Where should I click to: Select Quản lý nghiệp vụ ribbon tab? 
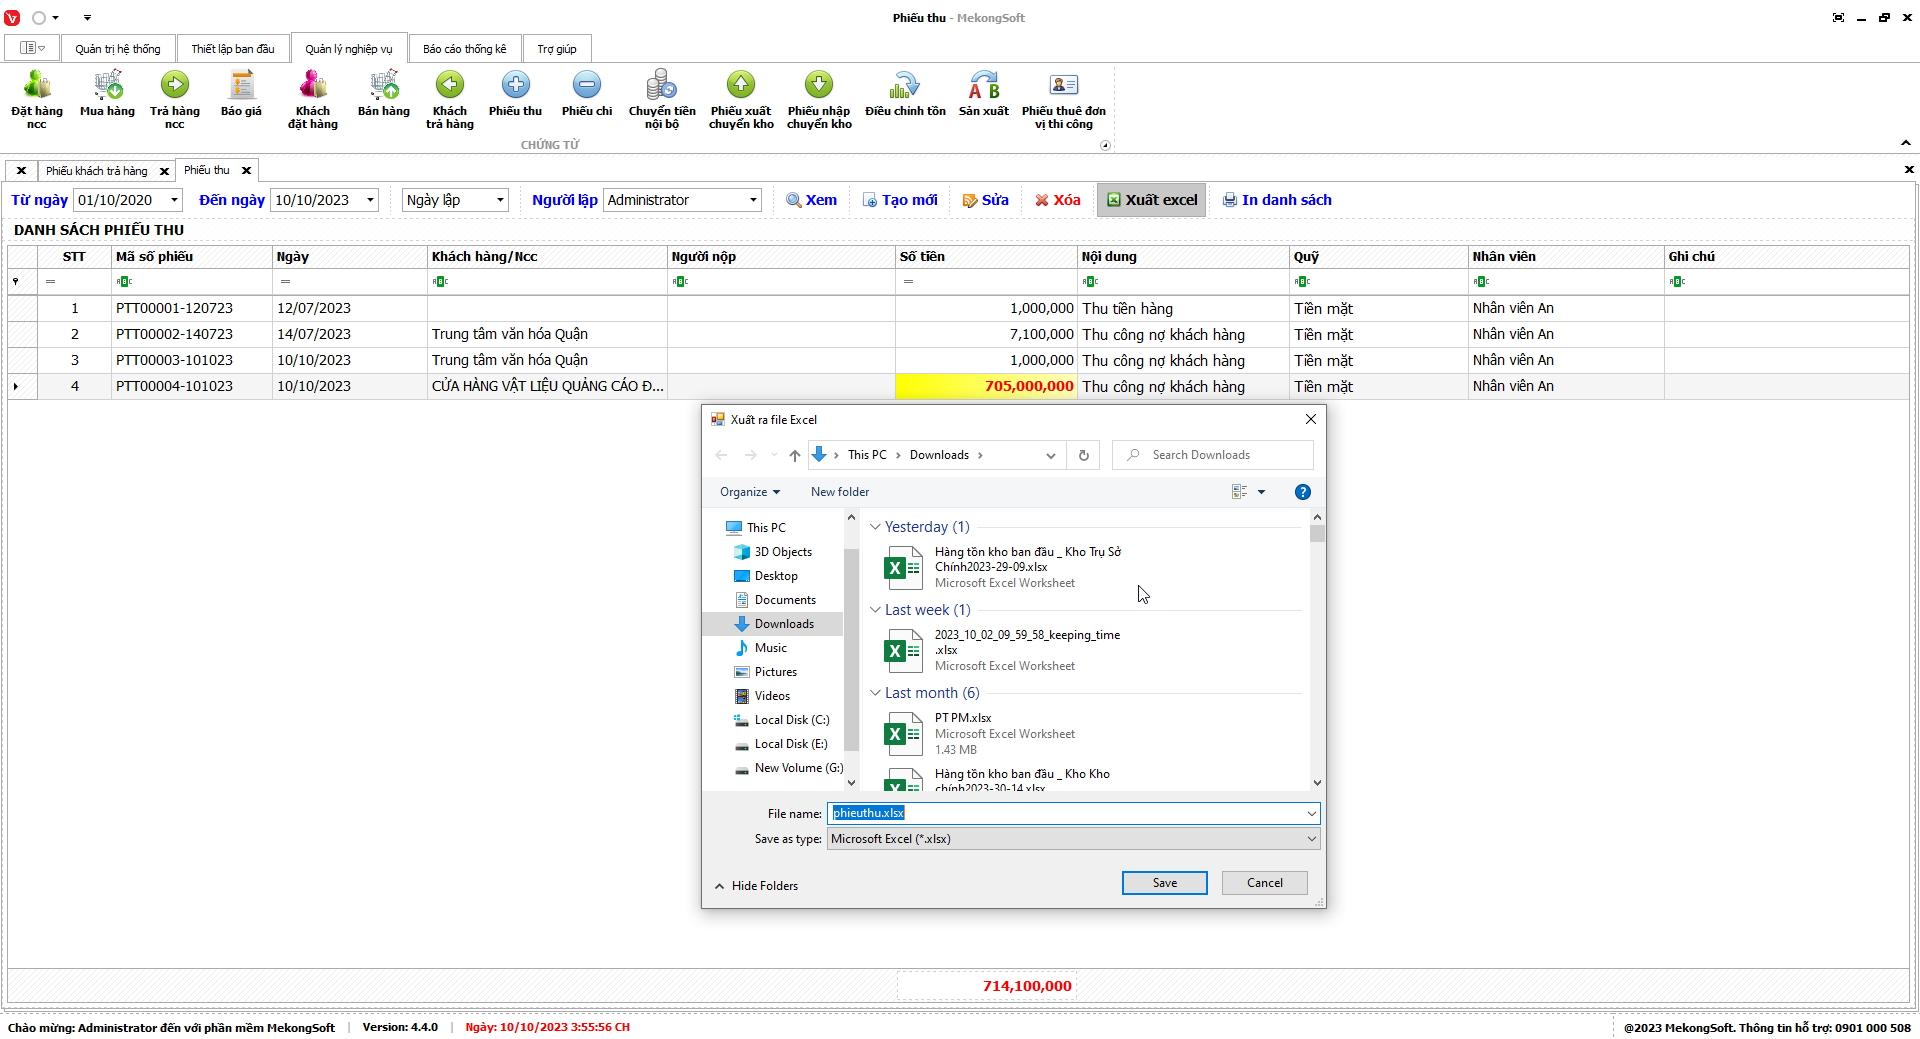point(349,49)
